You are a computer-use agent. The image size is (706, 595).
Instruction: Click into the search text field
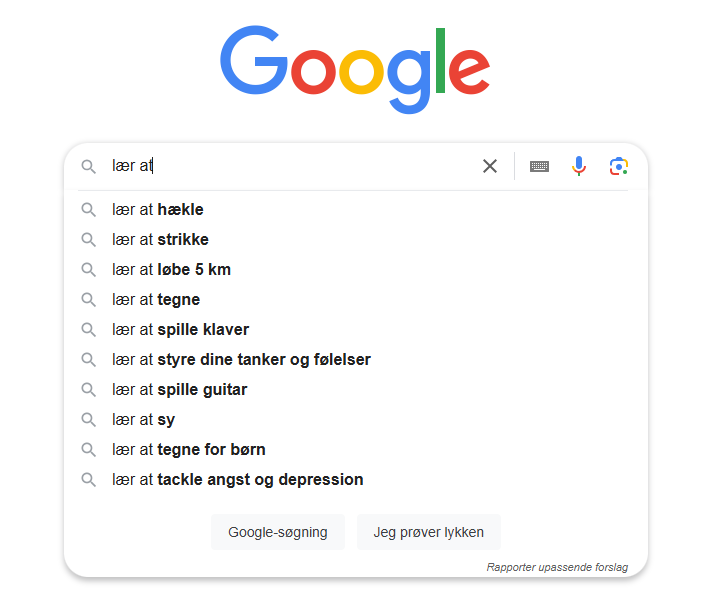[300, 166]
